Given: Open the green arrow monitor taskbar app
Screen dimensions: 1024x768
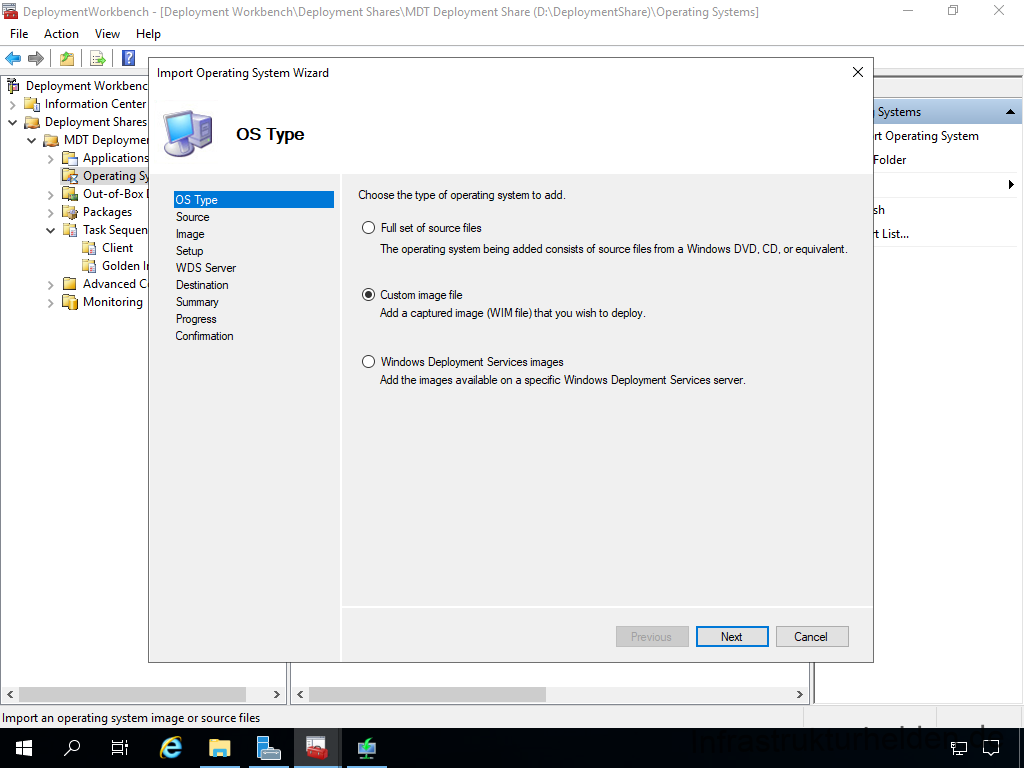Looking at the screenshot, I should pos(366,748).
